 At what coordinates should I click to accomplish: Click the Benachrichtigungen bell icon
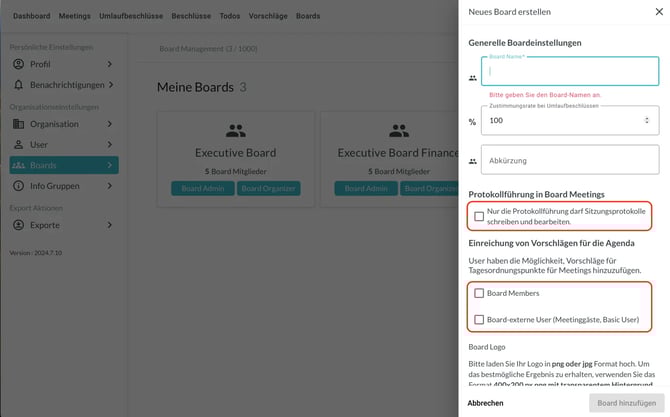[x=19, y=85]
